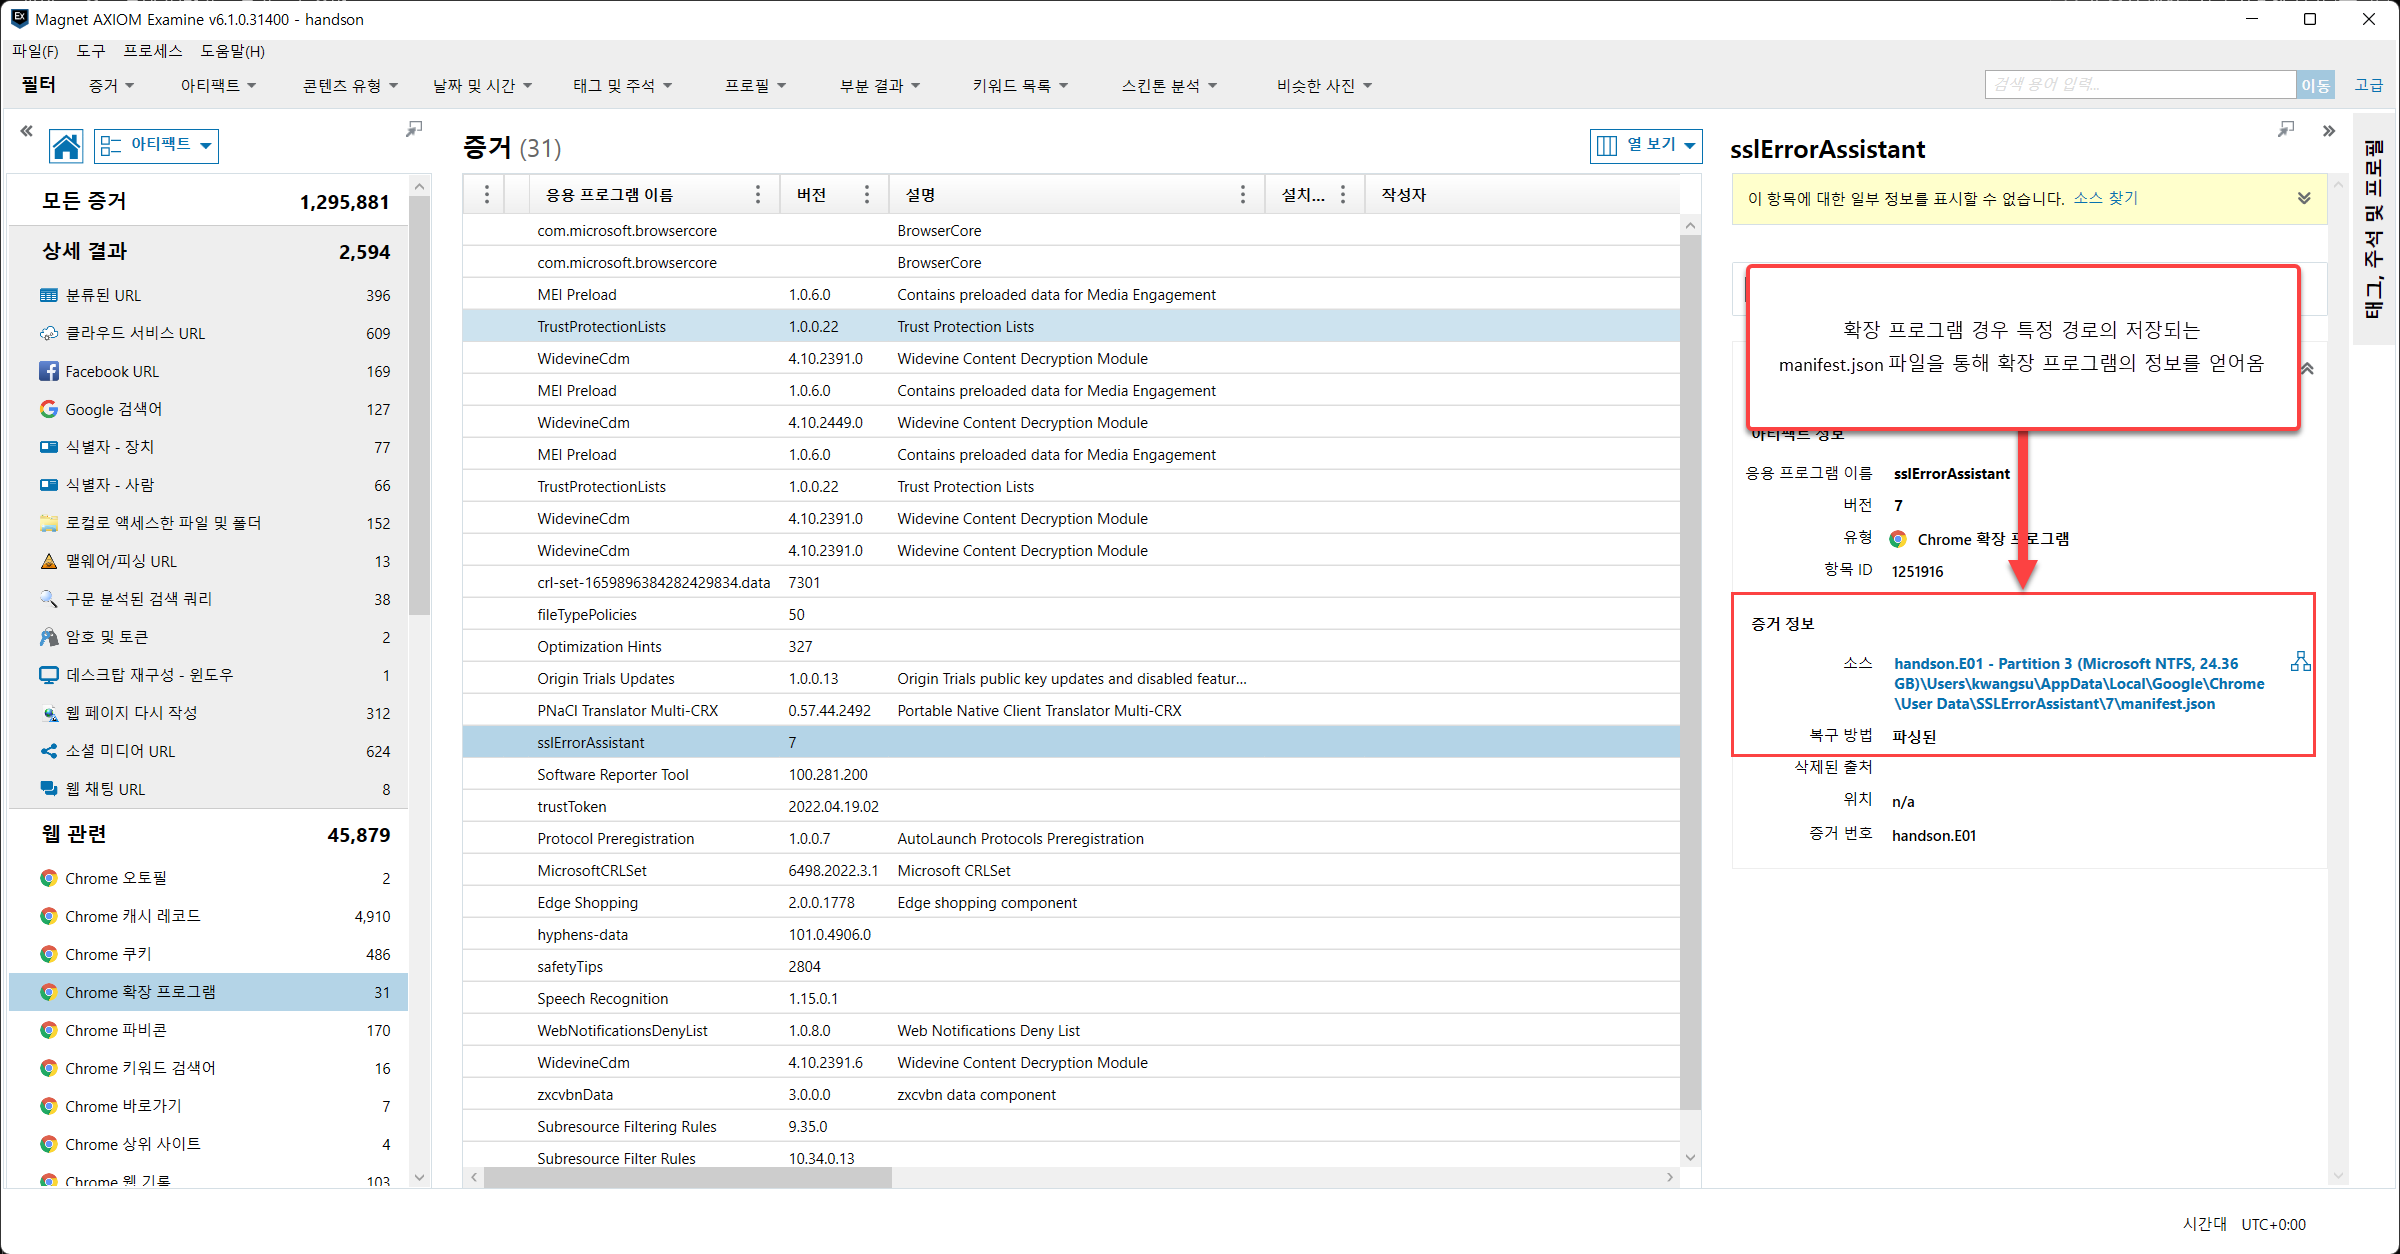
Task: Collapse the left navigation pane chevron
Action: [x=26, y=130]
